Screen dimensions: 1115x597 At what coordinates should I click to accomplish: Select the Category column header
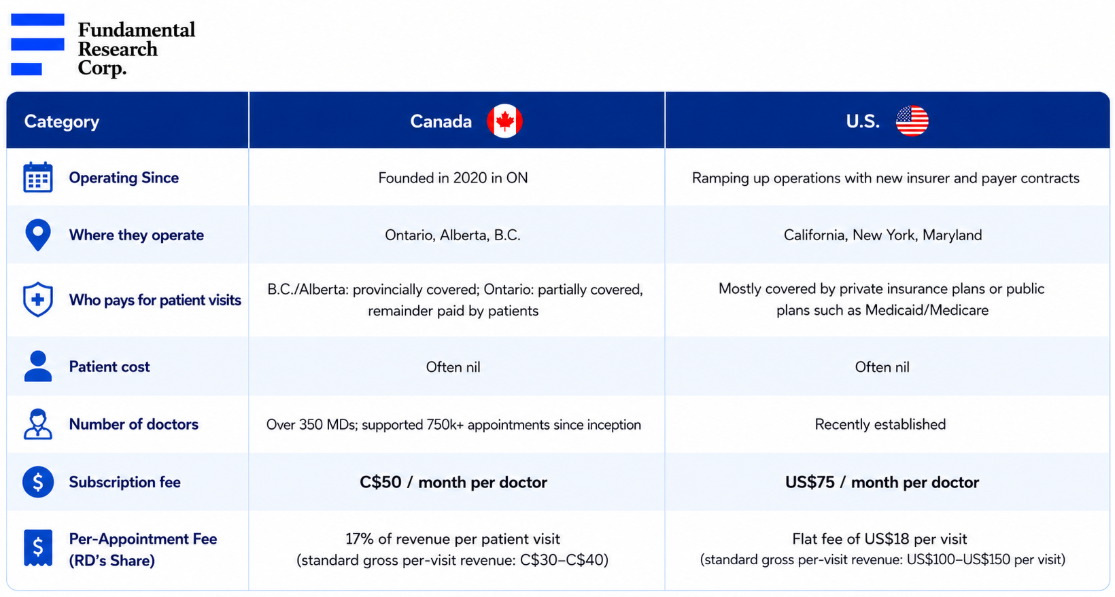(62, 122)
